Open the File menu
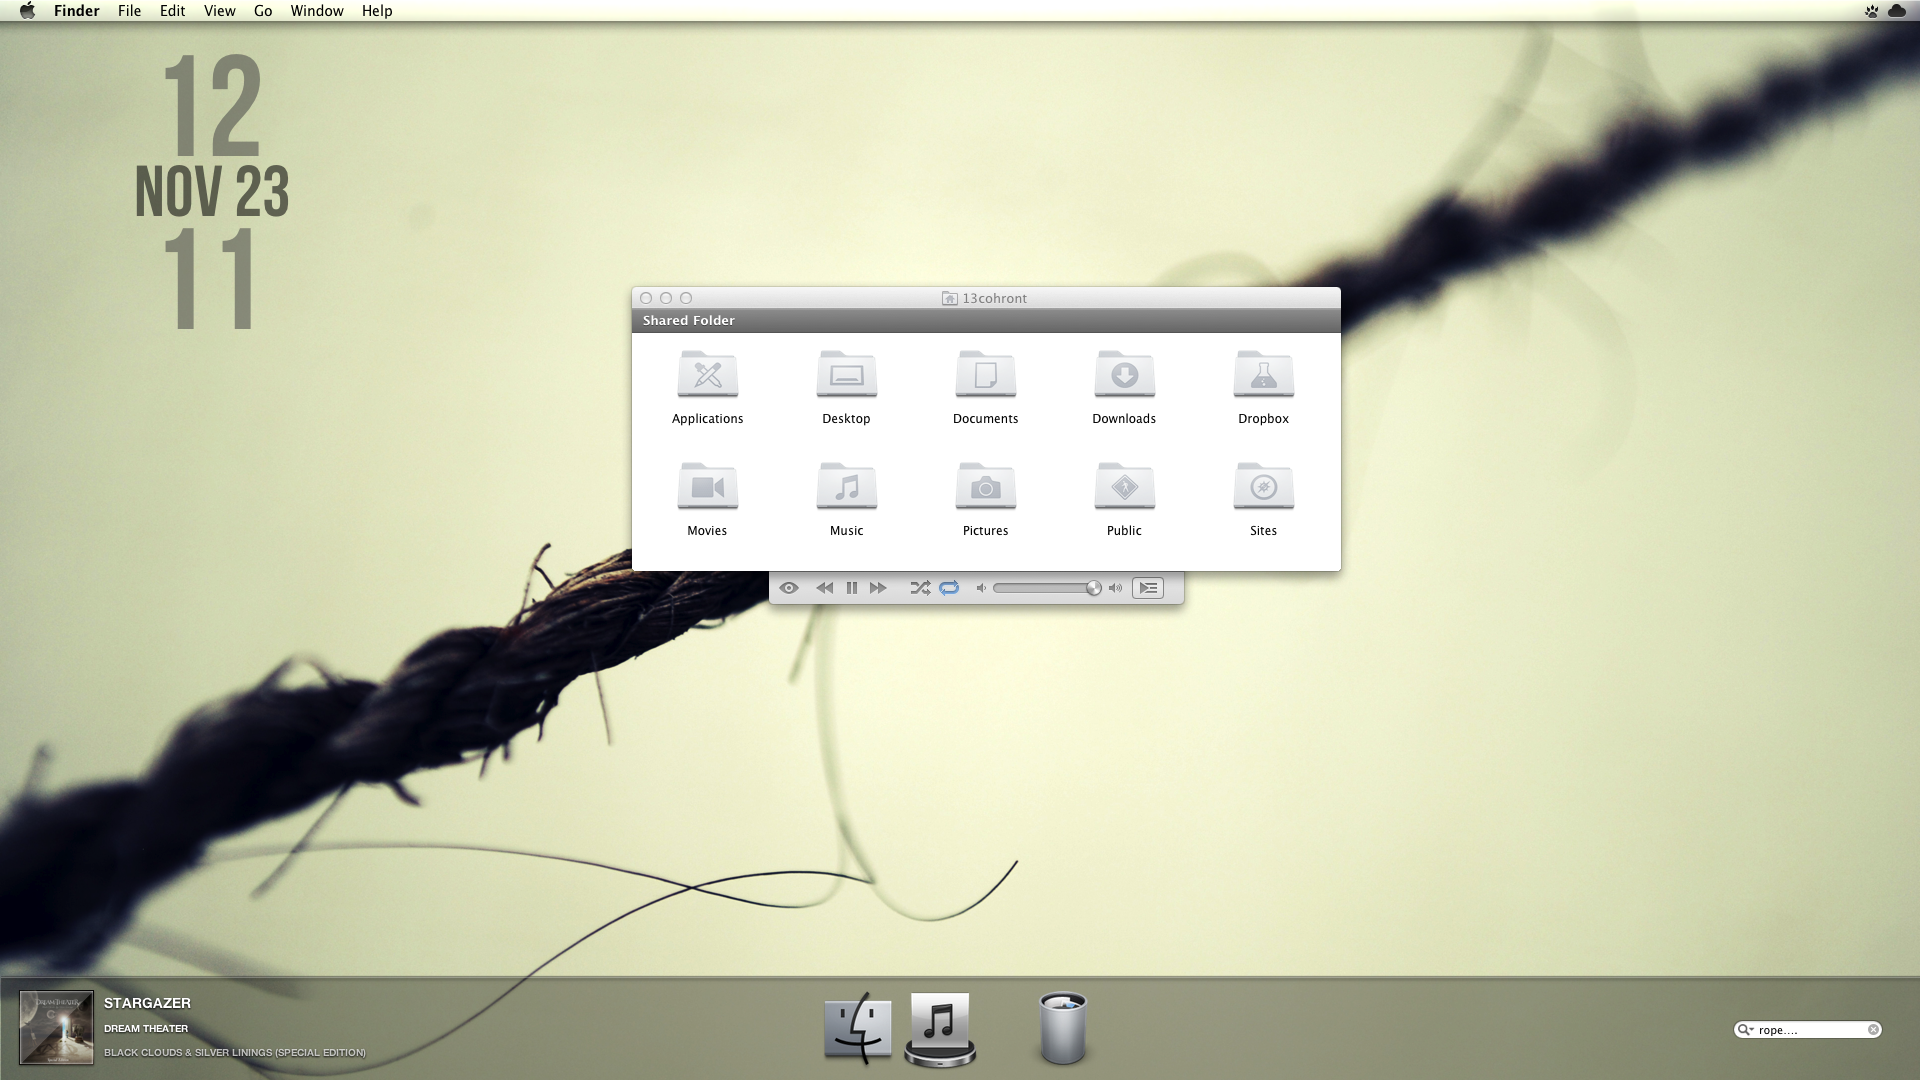 (129, 11)
